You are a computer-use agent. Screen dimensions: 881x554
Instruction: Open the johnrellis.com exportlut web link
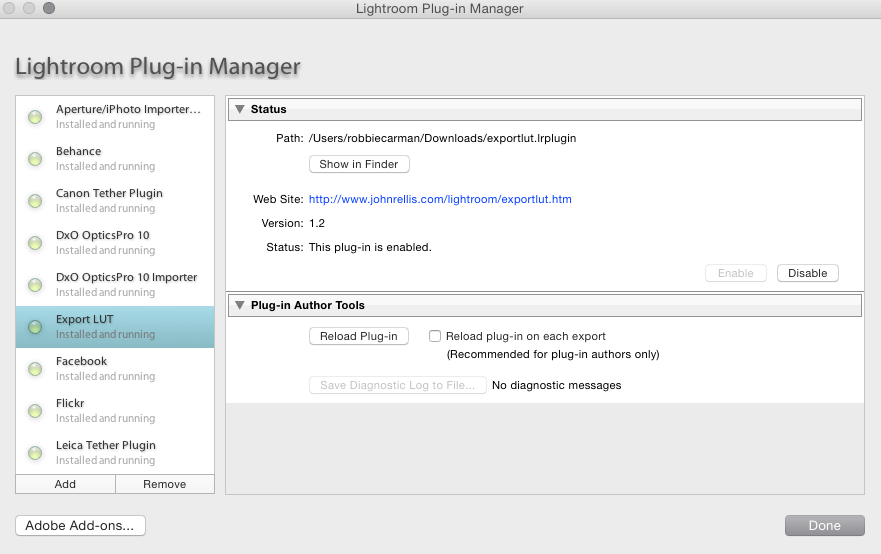440,199
